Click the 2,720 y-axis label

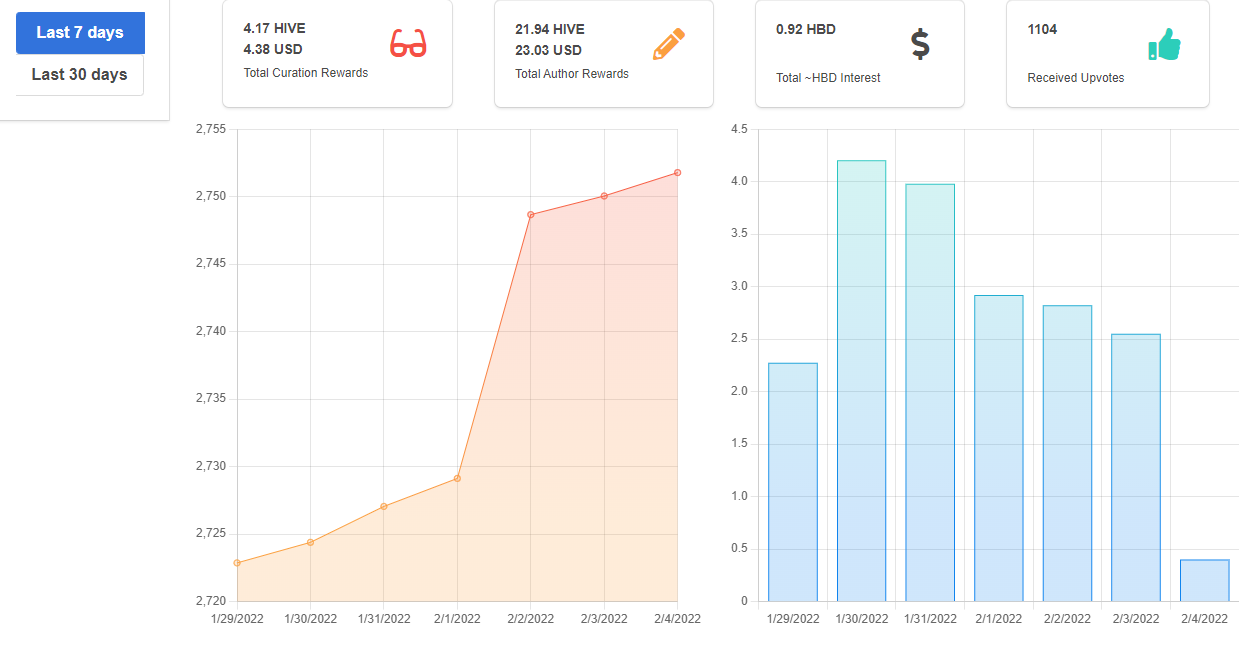click(210, 601)
